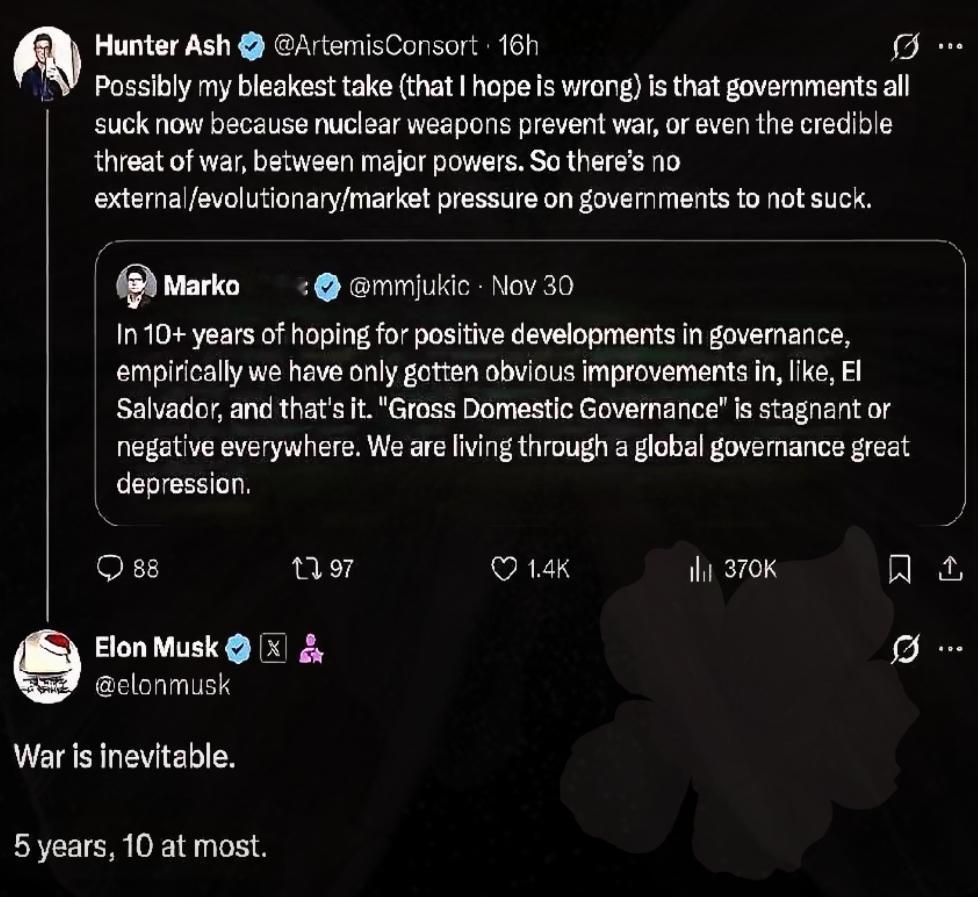Screen dimensions: 978x897
Task: Open Elon Musk's profile avatar
Action: [x=47, y=667]
